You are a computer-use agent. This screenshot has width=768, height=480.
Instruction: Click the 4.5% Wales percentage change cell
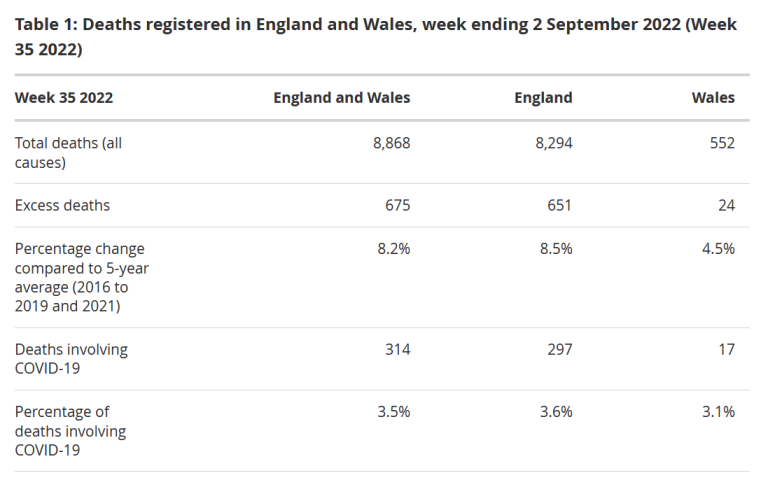(x=718, y=249)
